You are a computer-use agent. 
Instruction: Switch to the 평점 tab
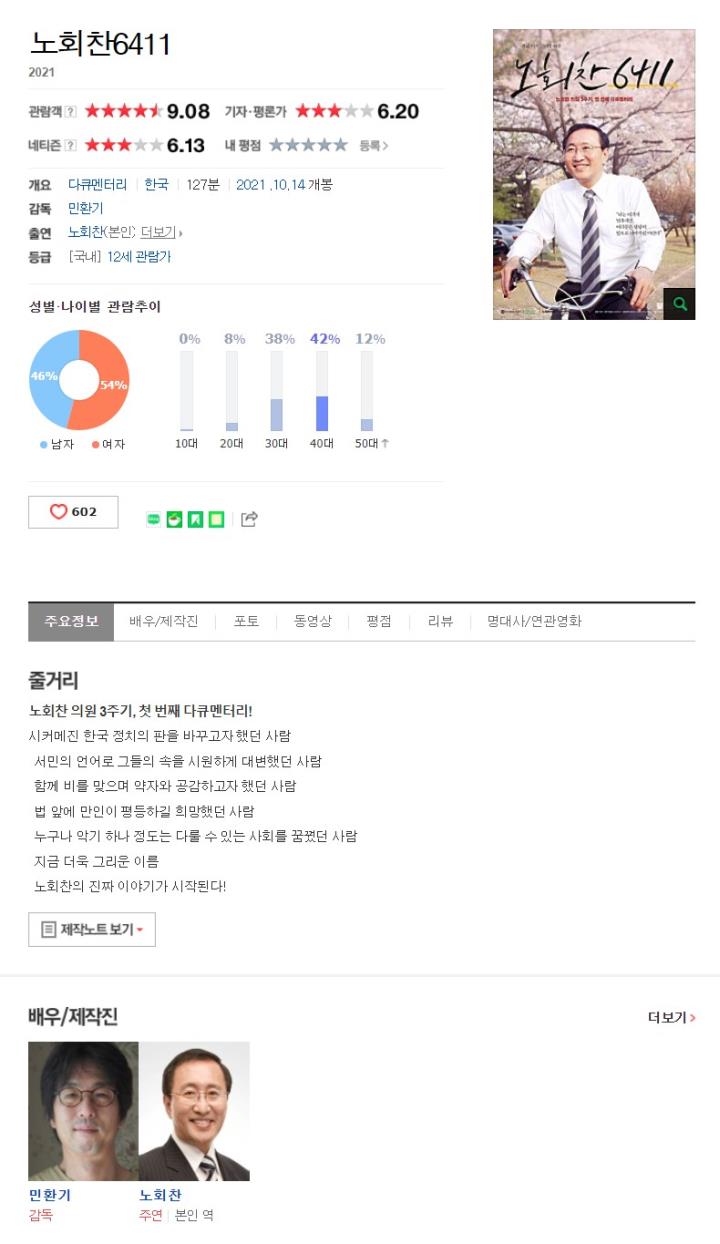tap(379, 621)
